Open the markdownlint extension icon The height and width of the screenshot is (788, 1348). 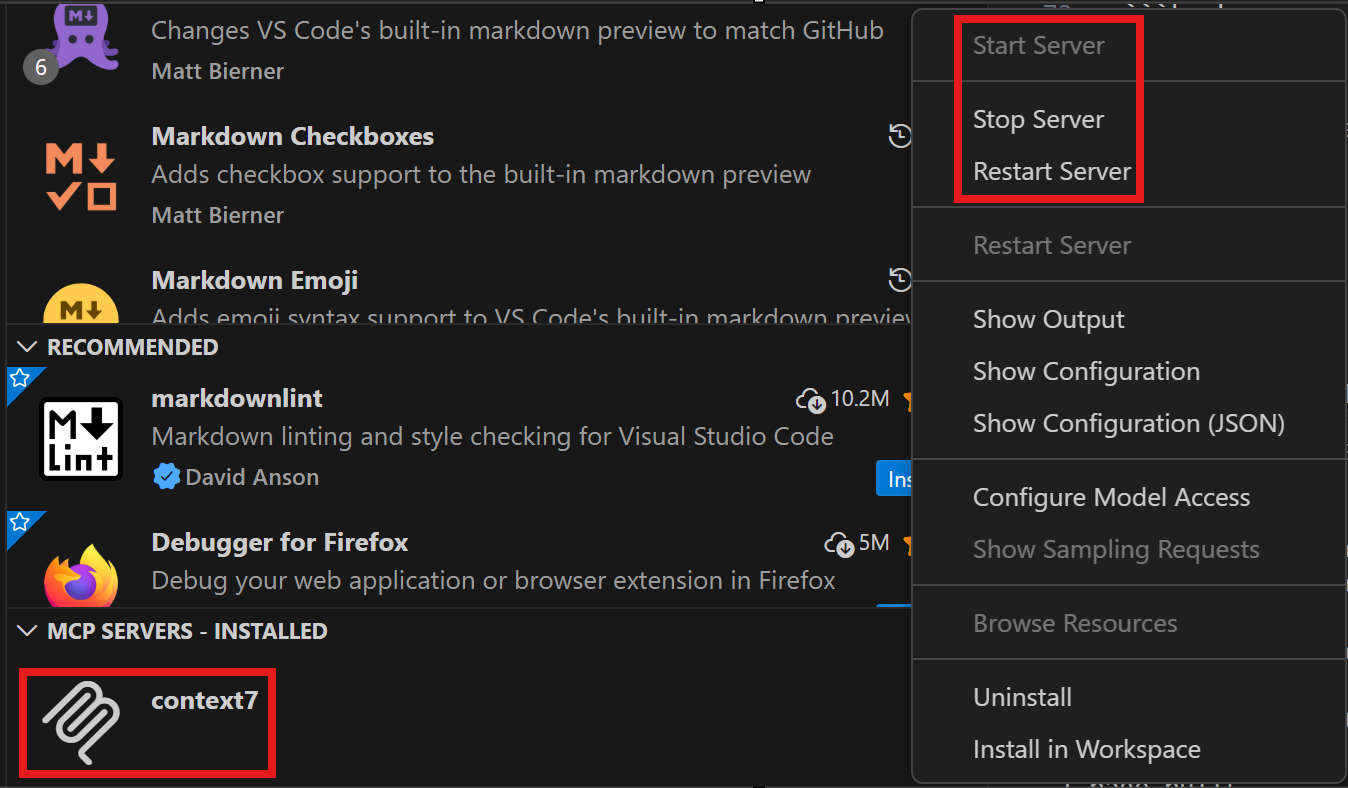pos(82,438)
